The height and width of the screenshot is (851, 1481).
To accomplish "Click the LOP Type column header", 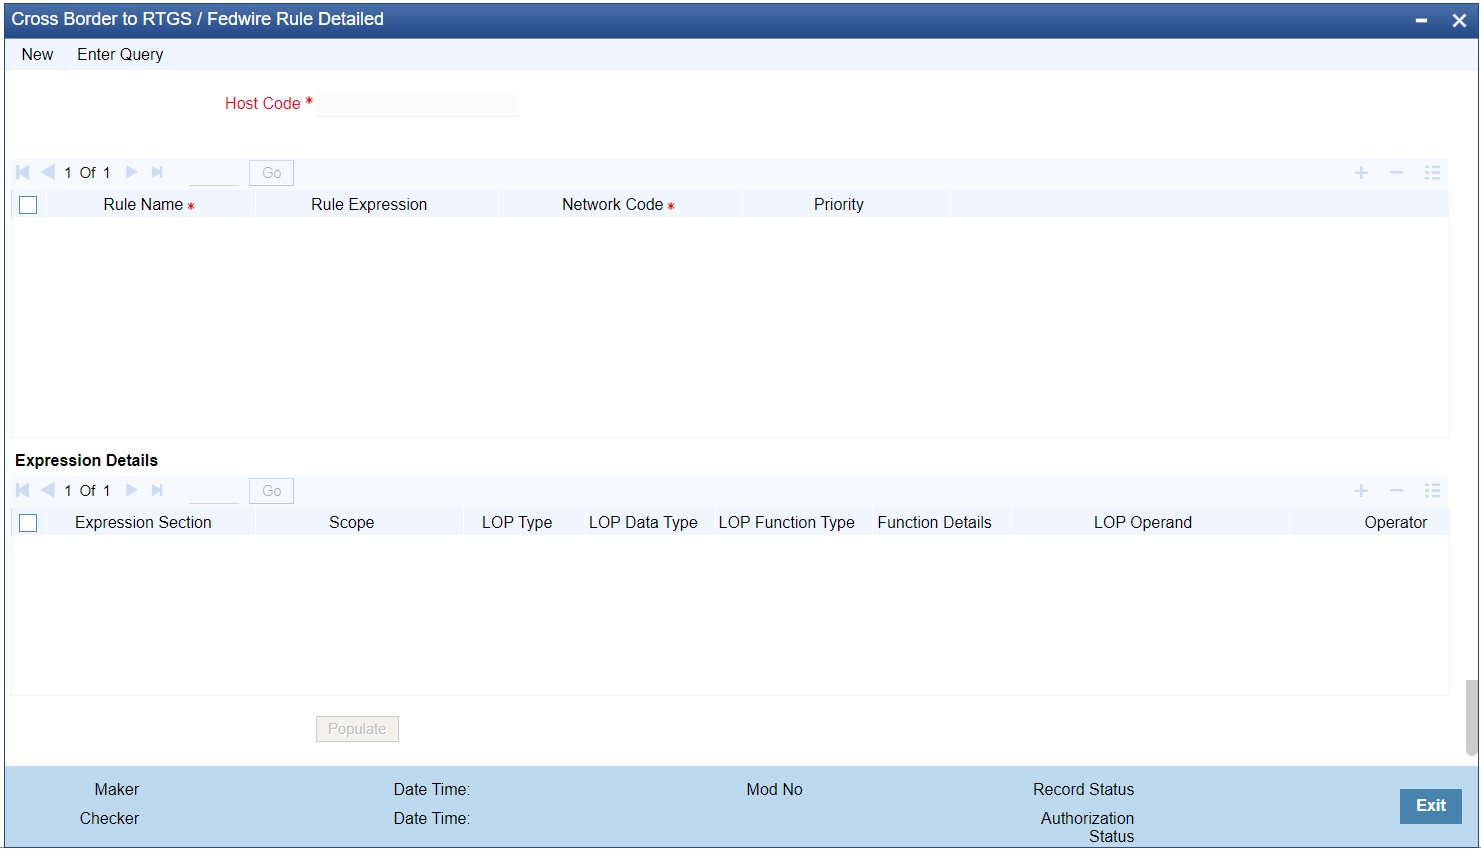I will (x=517, y=522).
